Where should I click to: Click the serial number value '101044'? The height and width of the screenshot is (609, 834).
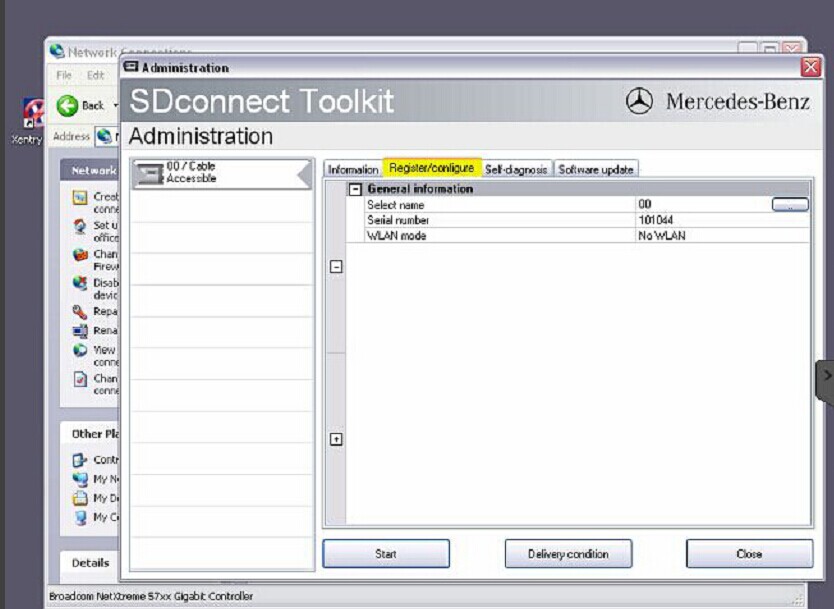pyautogui.click(x=656, y=220)
